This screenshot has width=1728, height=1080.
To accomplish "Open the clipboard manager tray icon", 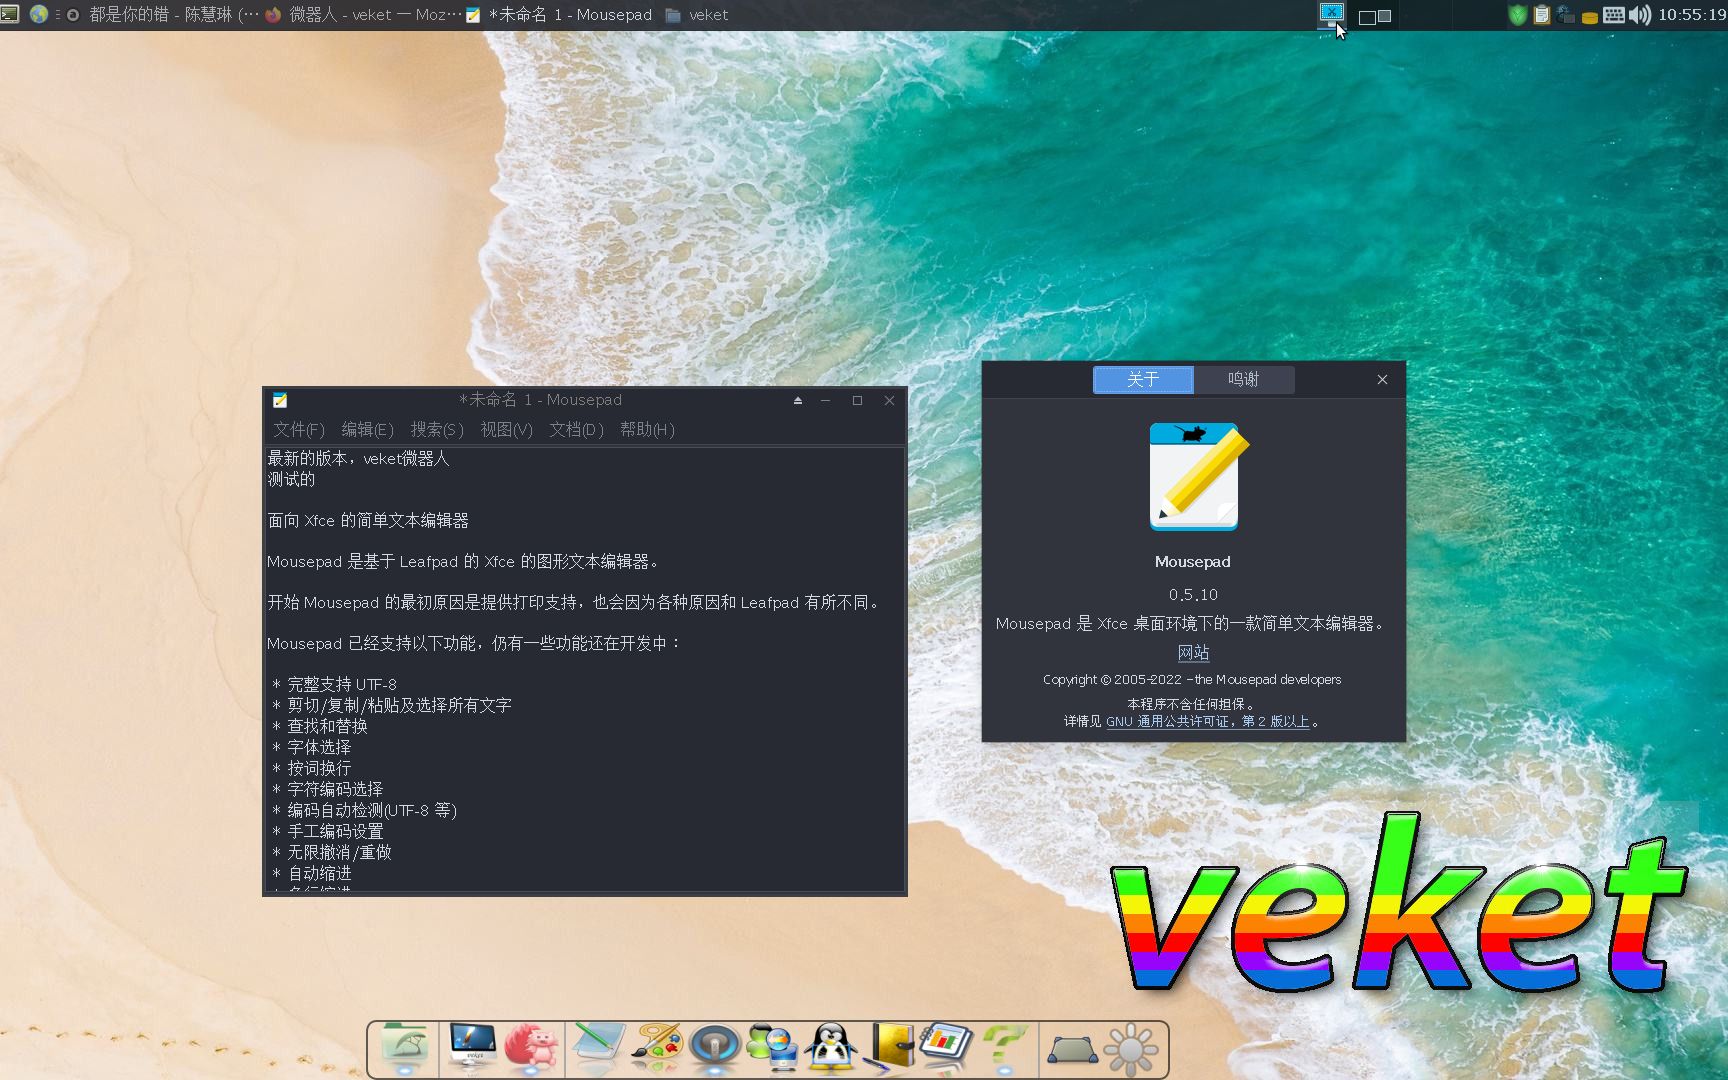I will click(x=1541, y=15).
